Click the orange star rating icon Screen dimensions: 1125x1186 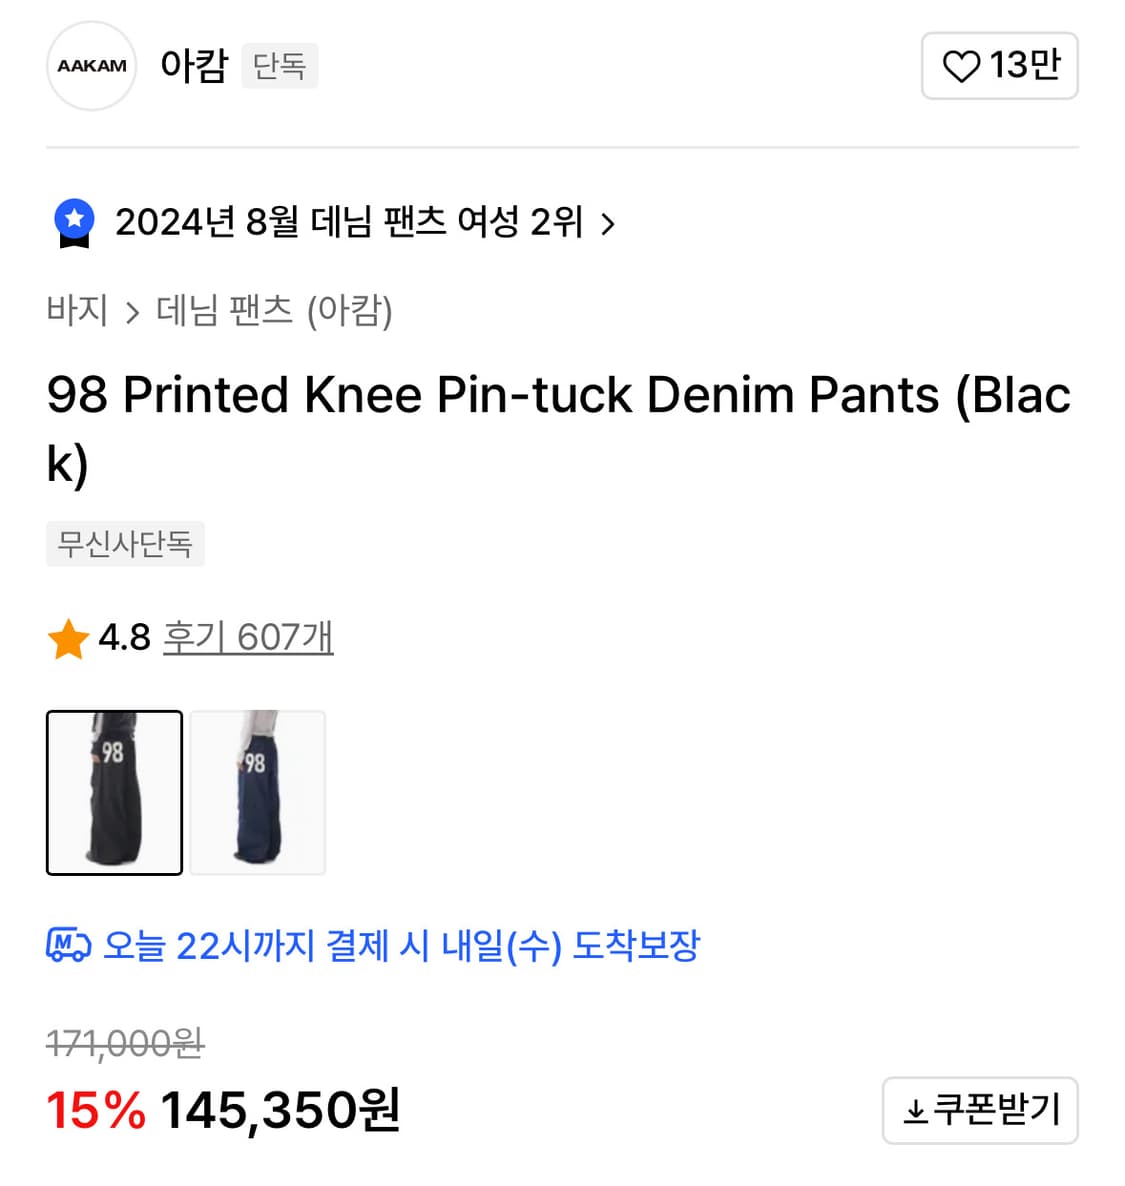point(68,639)
